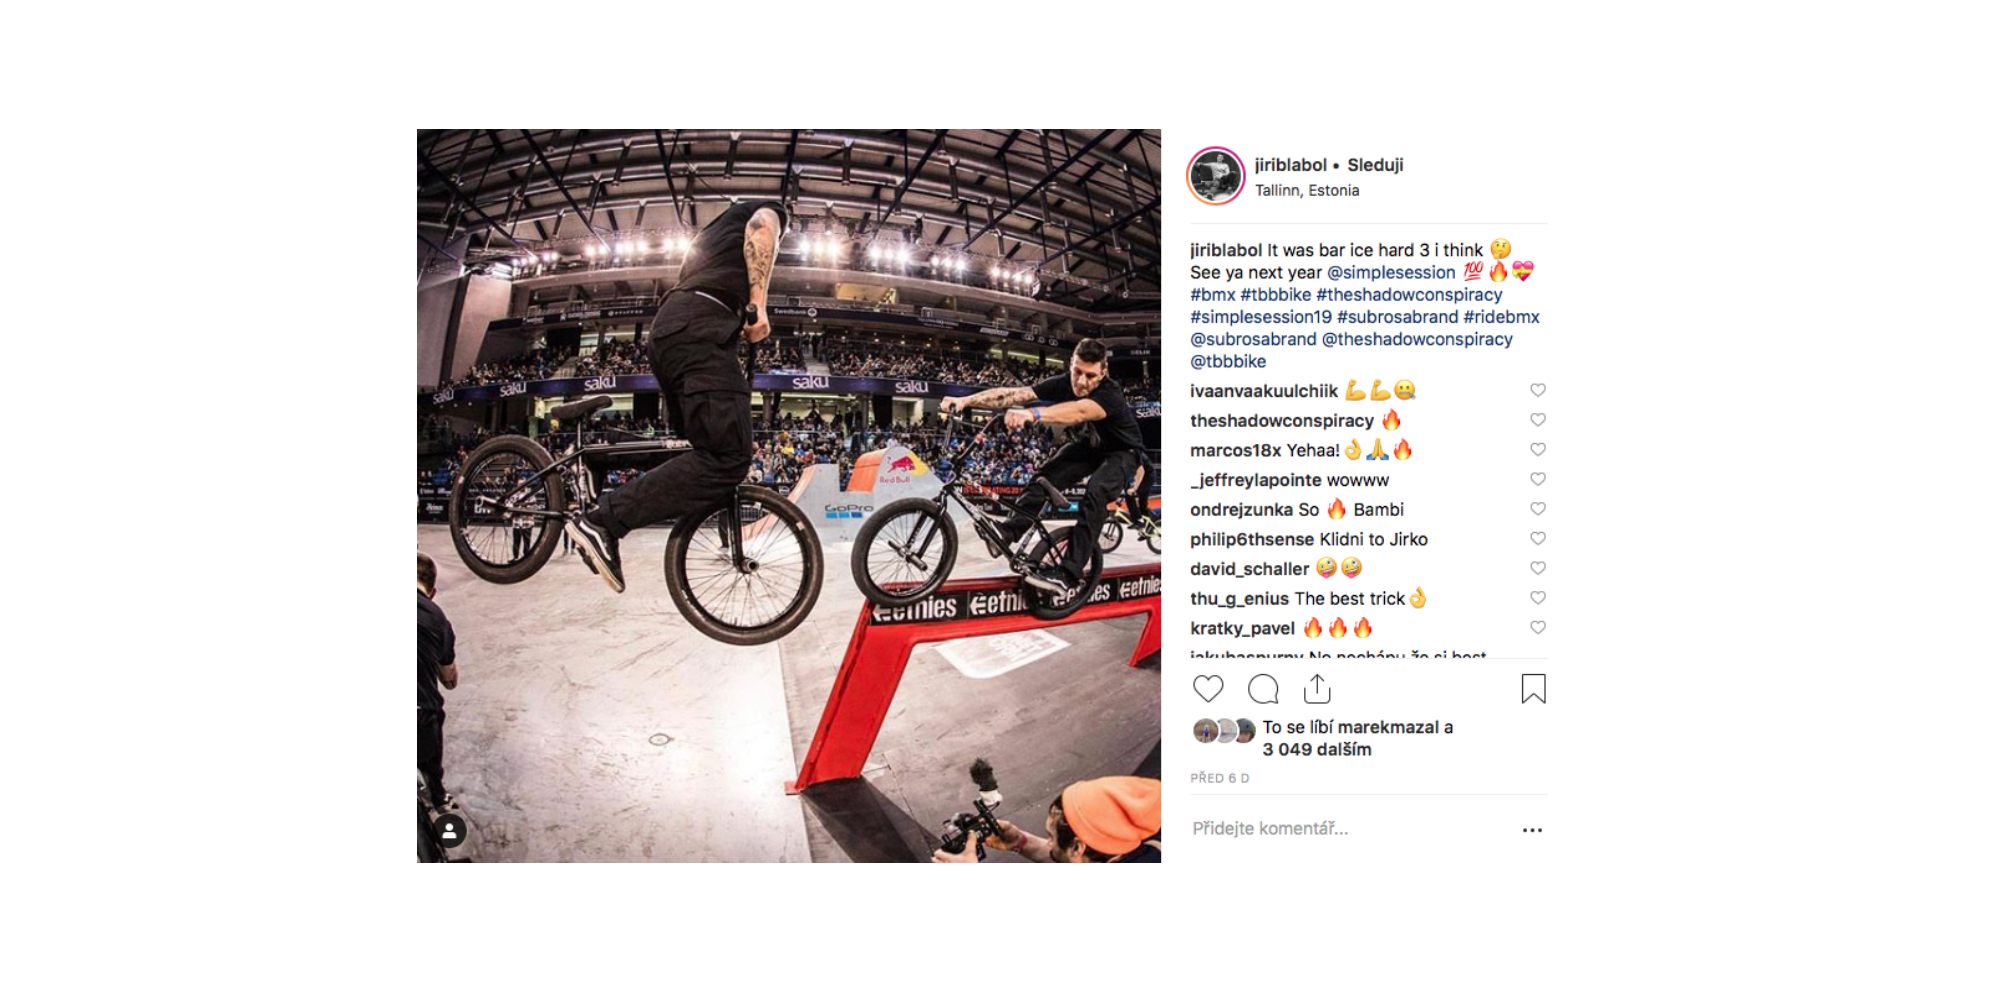
Task: Open jiriblabol profile picture avatar
Action: (1216, 176)
